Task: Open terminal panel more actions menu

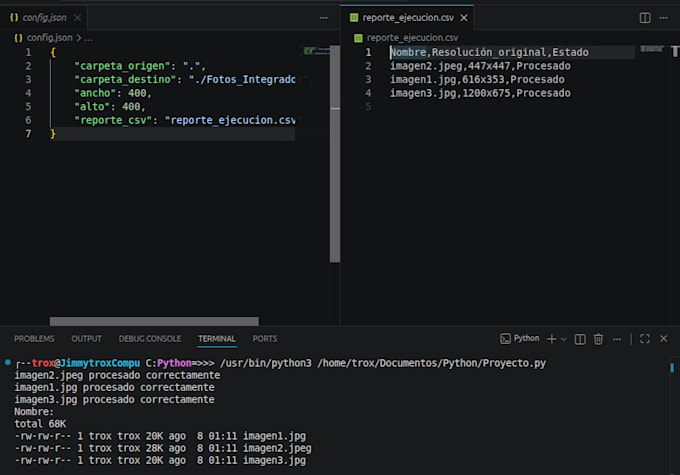Action: (x=617, y=339)
